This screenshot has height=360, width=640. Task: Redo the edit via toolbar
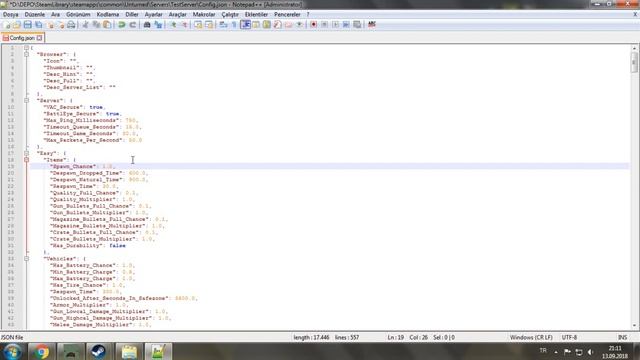(x=133, y=25)
